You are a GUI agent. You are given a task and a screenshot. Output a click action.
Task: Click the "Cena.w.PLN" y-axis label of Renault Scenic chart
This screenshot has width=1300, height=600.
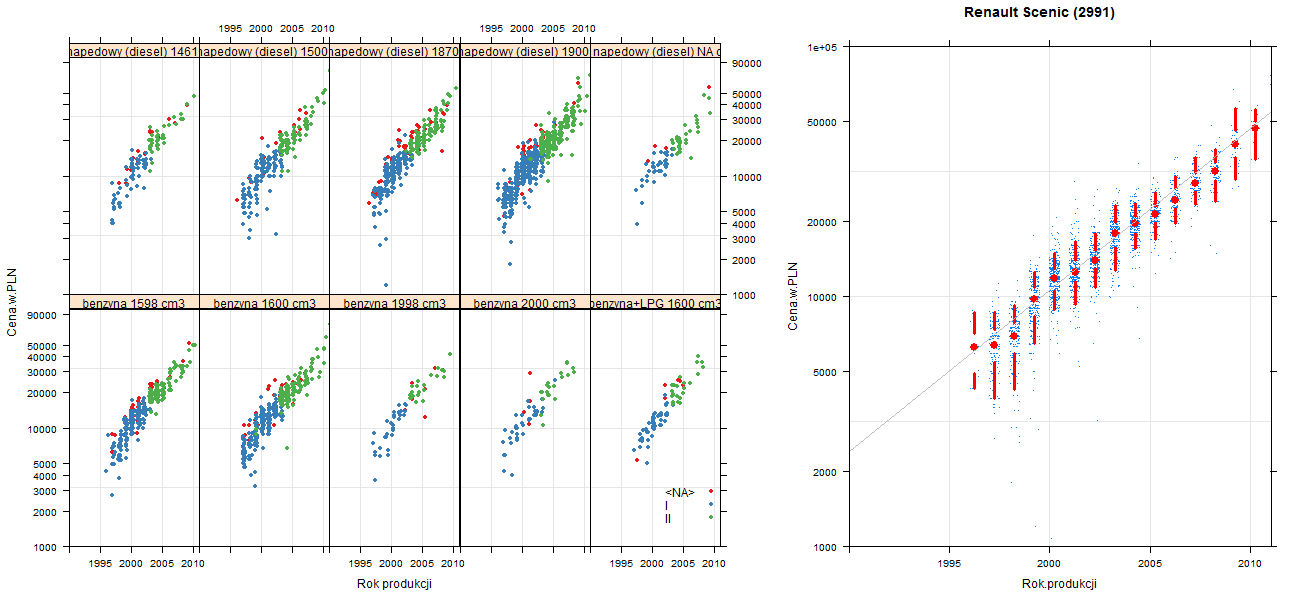pos(793,296)
